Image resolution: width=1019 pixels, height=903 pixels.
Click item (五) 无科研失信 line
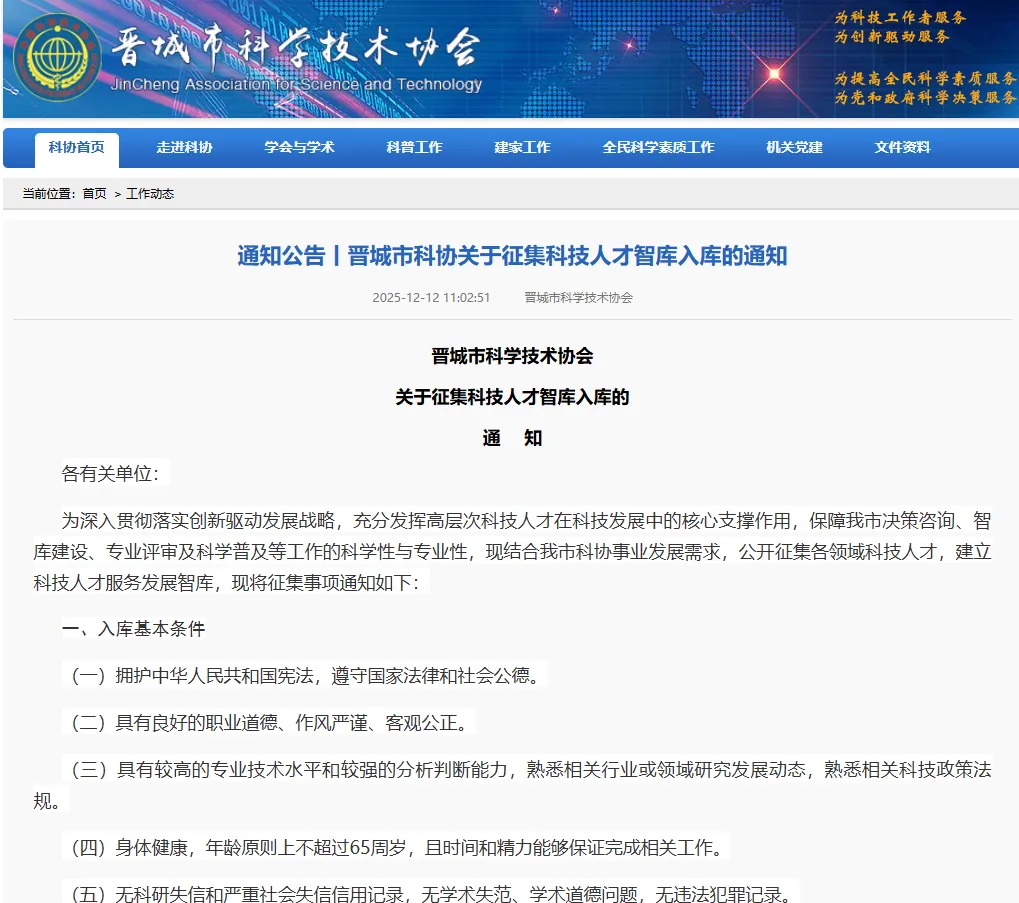pos(432,893)
